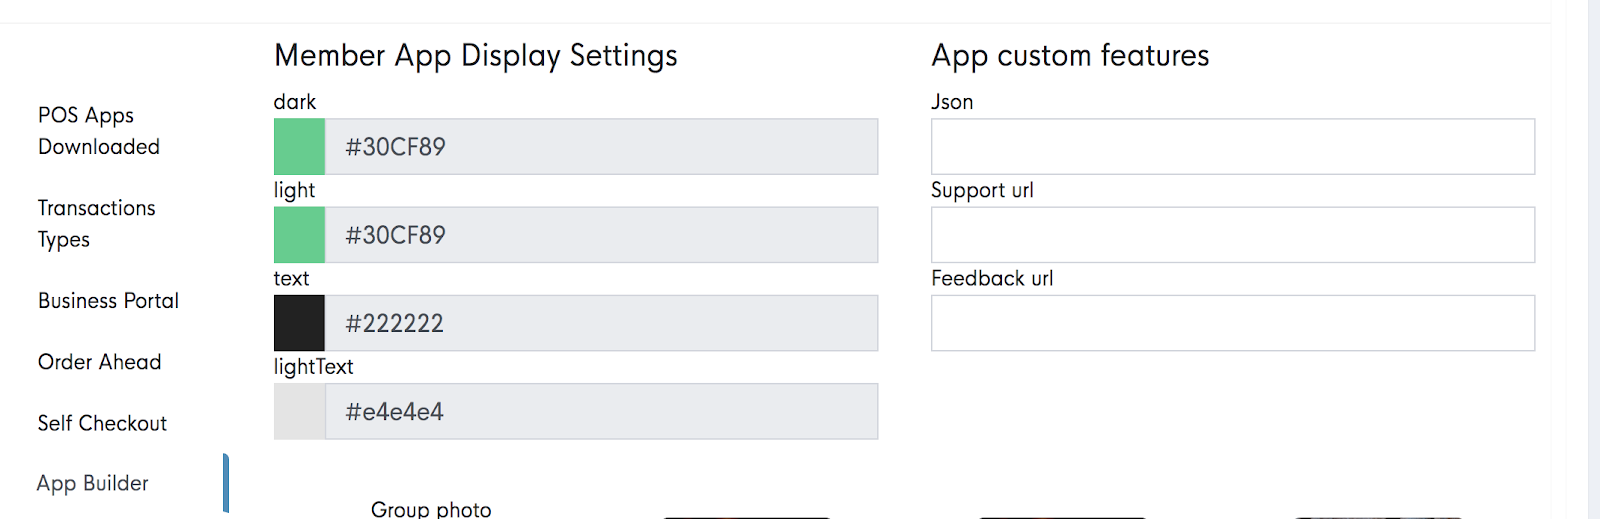1600x519 pixels.
Task: Select the App custom features heading
Action: [1070, 56]
